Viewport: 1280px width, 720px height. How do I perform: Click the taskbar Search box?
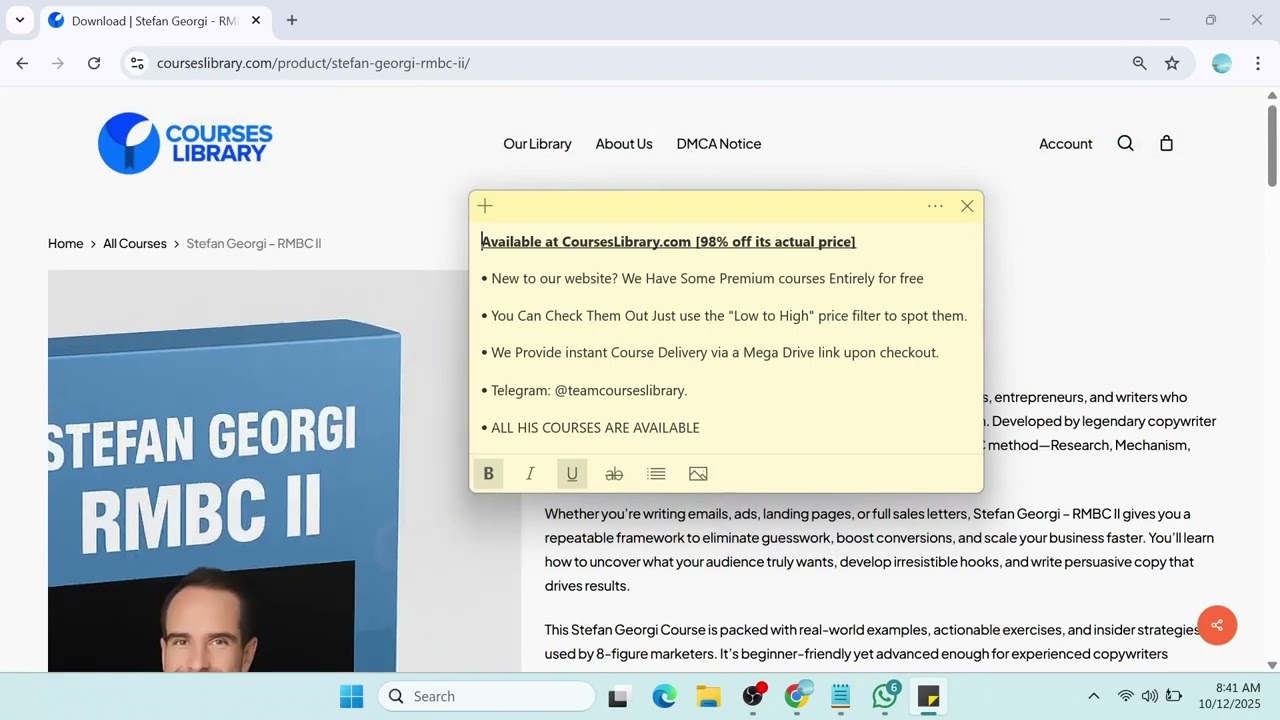coord(487,696)
